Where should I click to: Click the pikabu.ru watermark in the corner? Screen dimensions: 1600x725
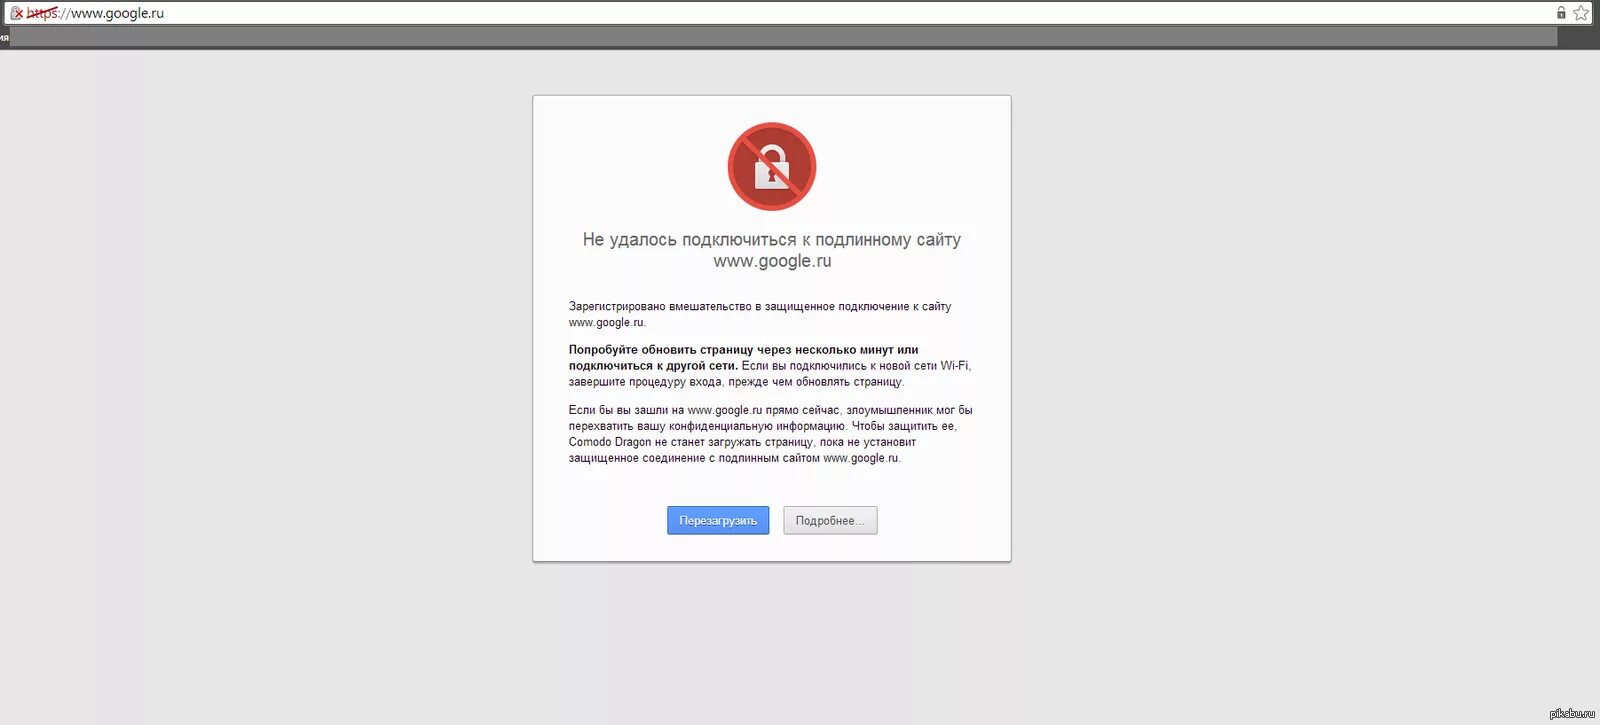pyautogui.click(x=1572, y=713)
